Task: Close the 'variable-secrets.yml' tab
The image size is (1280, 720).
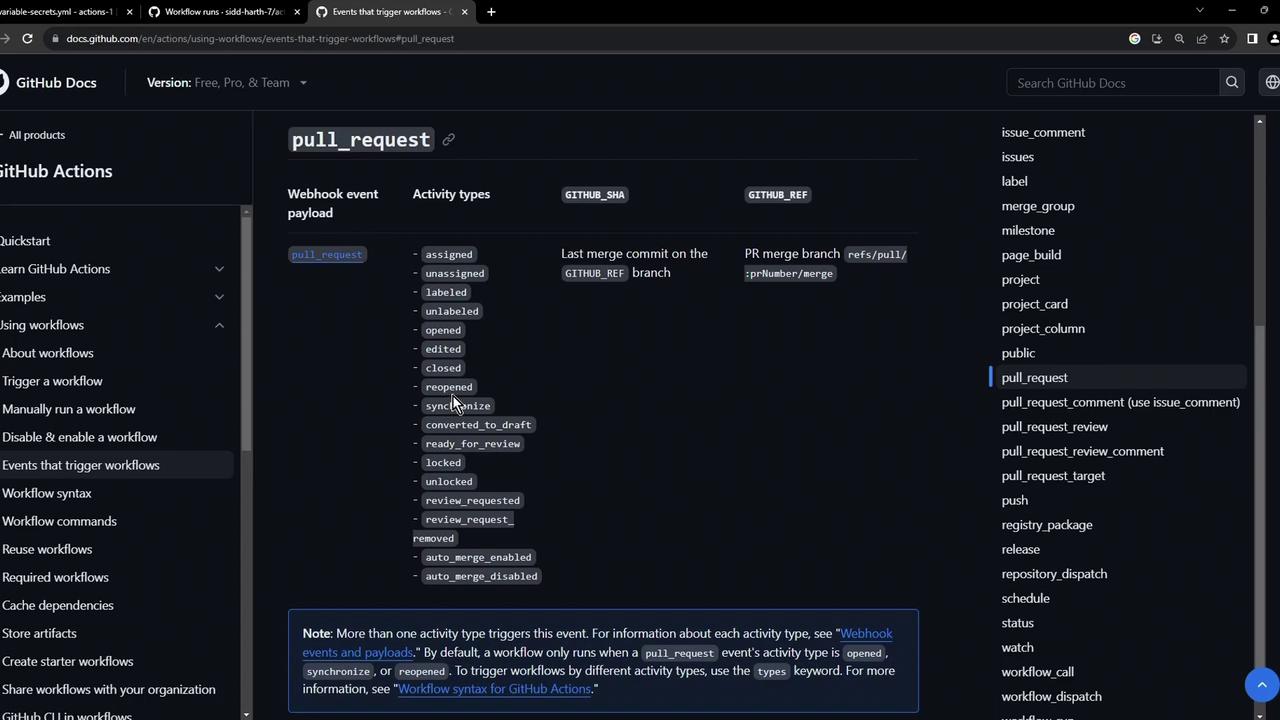Action: click(x=129, y=12)
